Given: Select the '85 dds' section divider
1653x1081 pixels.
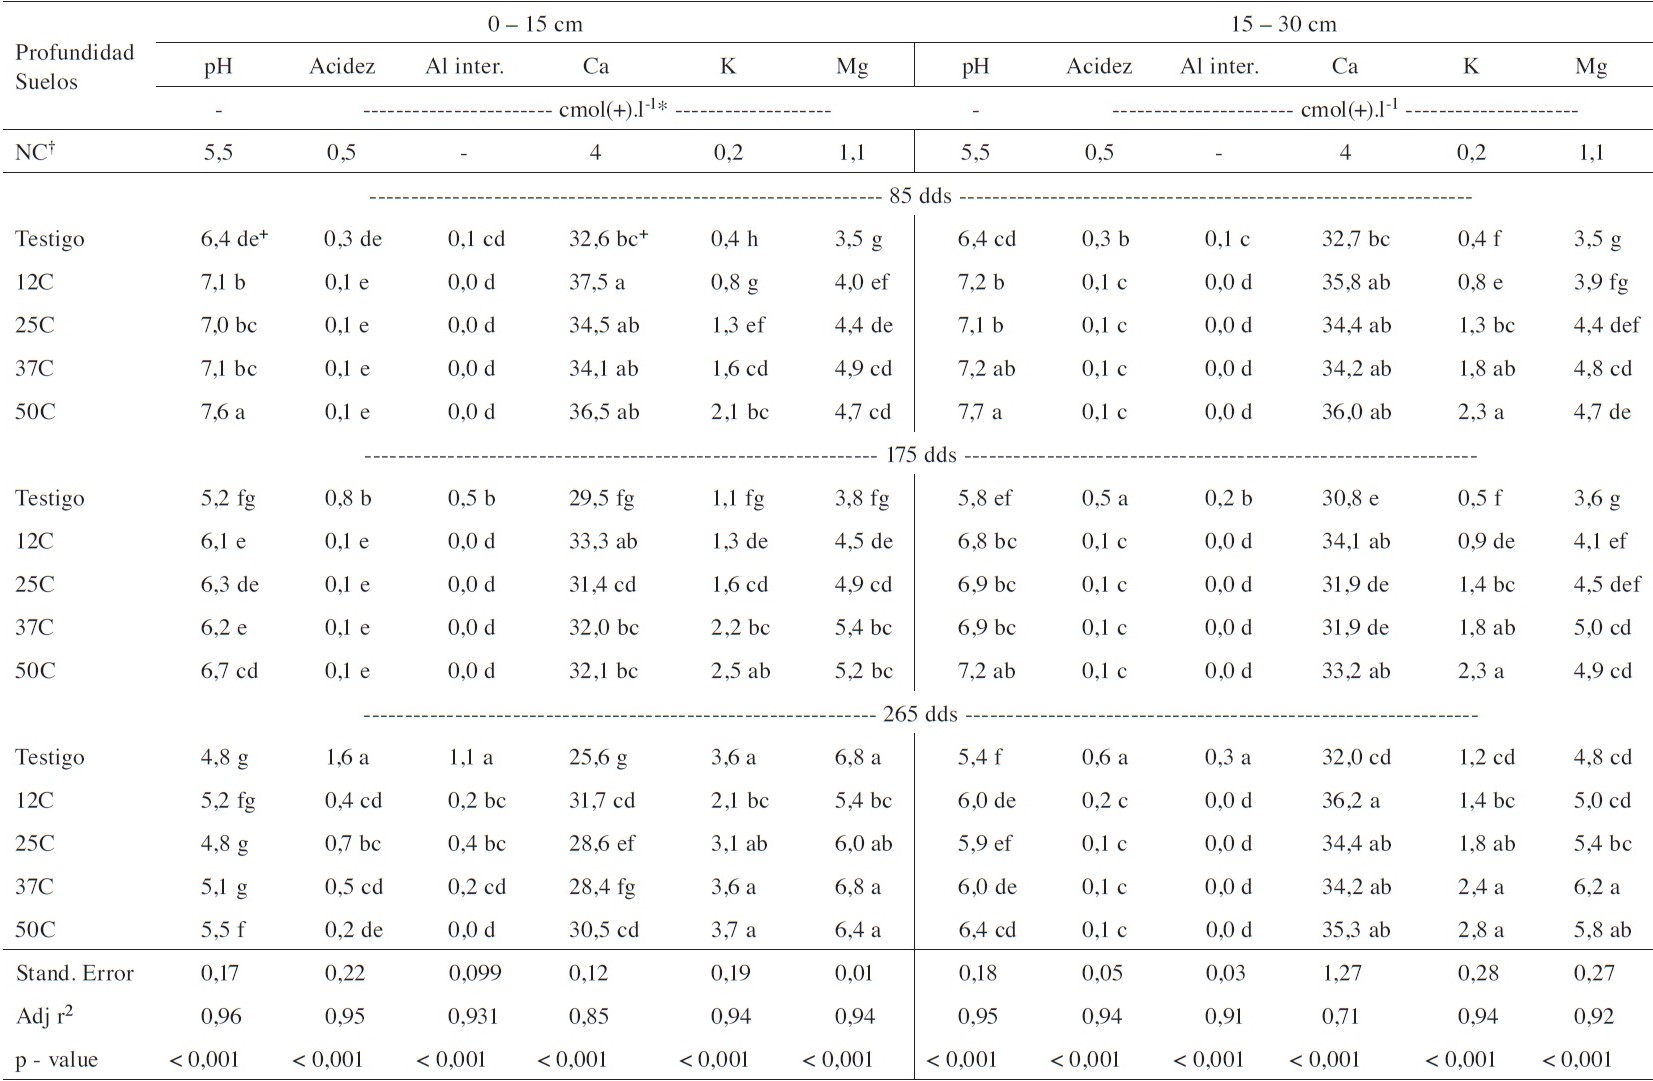Looking at the screenshot, I should pos(920,196).
